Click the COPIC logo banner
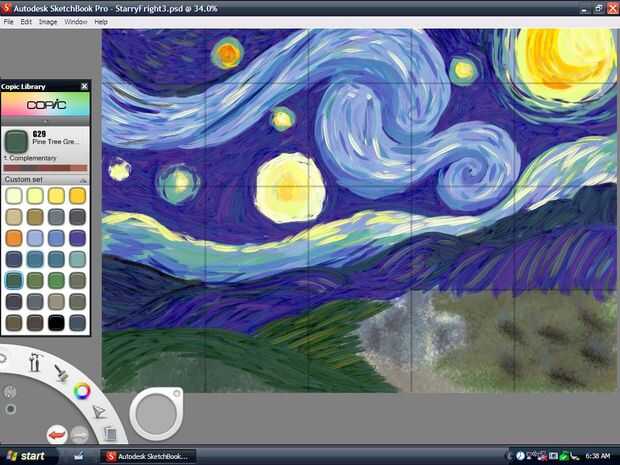Viewport: 620px width, 465px height. pyautogui.click(x=46, y=105)
